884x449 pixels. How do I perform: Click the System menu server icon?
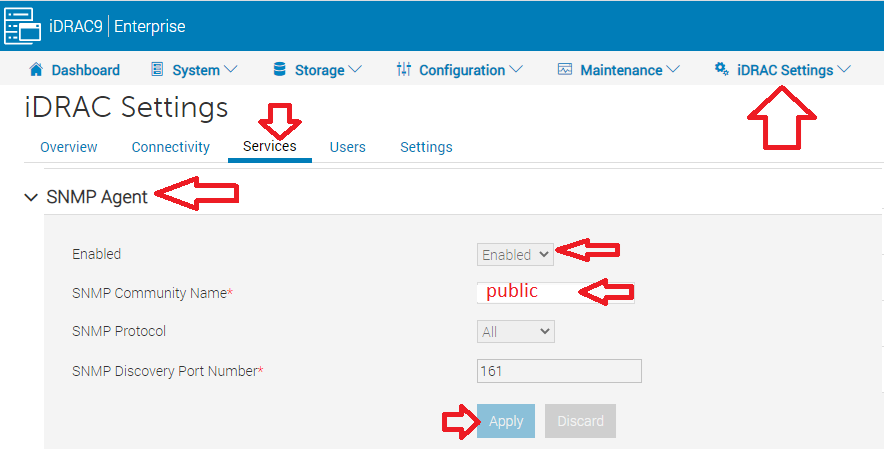coord(157,69)
